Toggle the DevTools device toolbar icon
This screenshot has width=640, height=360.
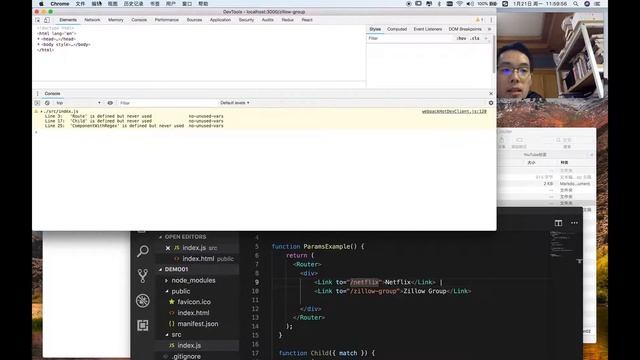[47, 20]
